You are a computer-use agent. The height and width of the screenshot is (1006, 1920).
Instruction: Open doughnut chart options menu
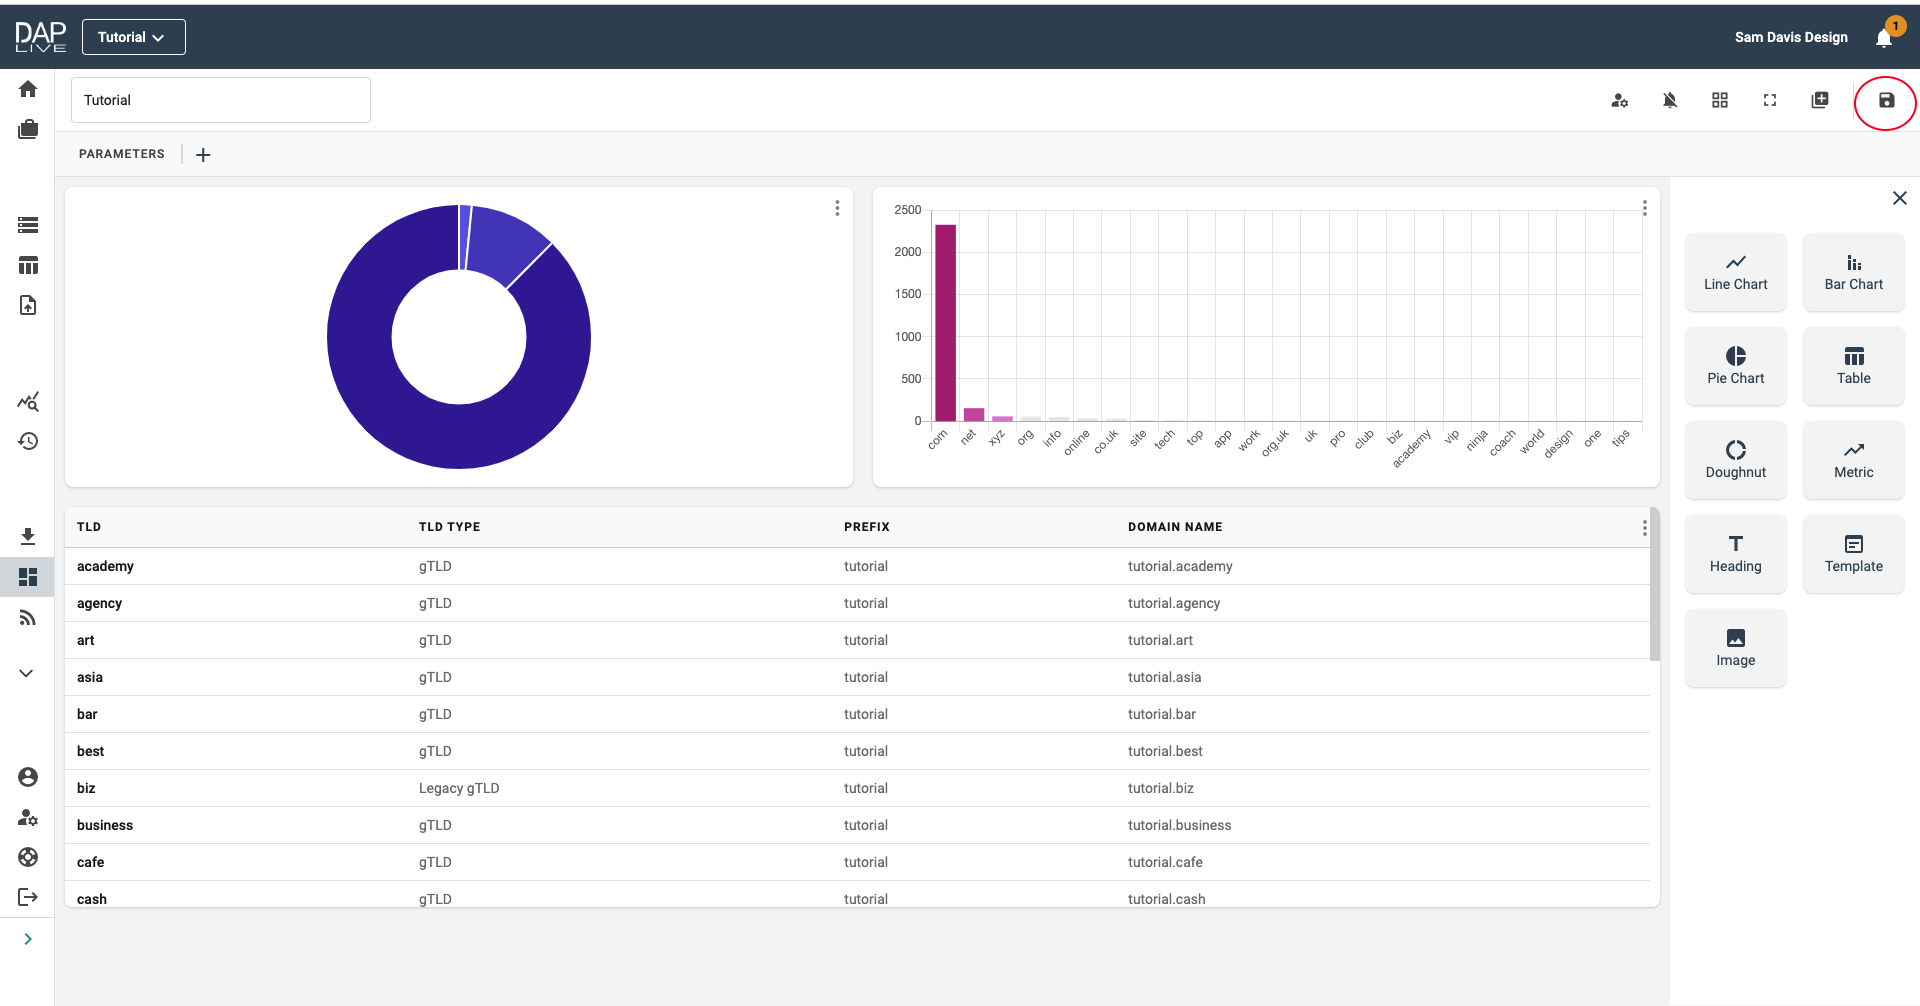point(837,208)
